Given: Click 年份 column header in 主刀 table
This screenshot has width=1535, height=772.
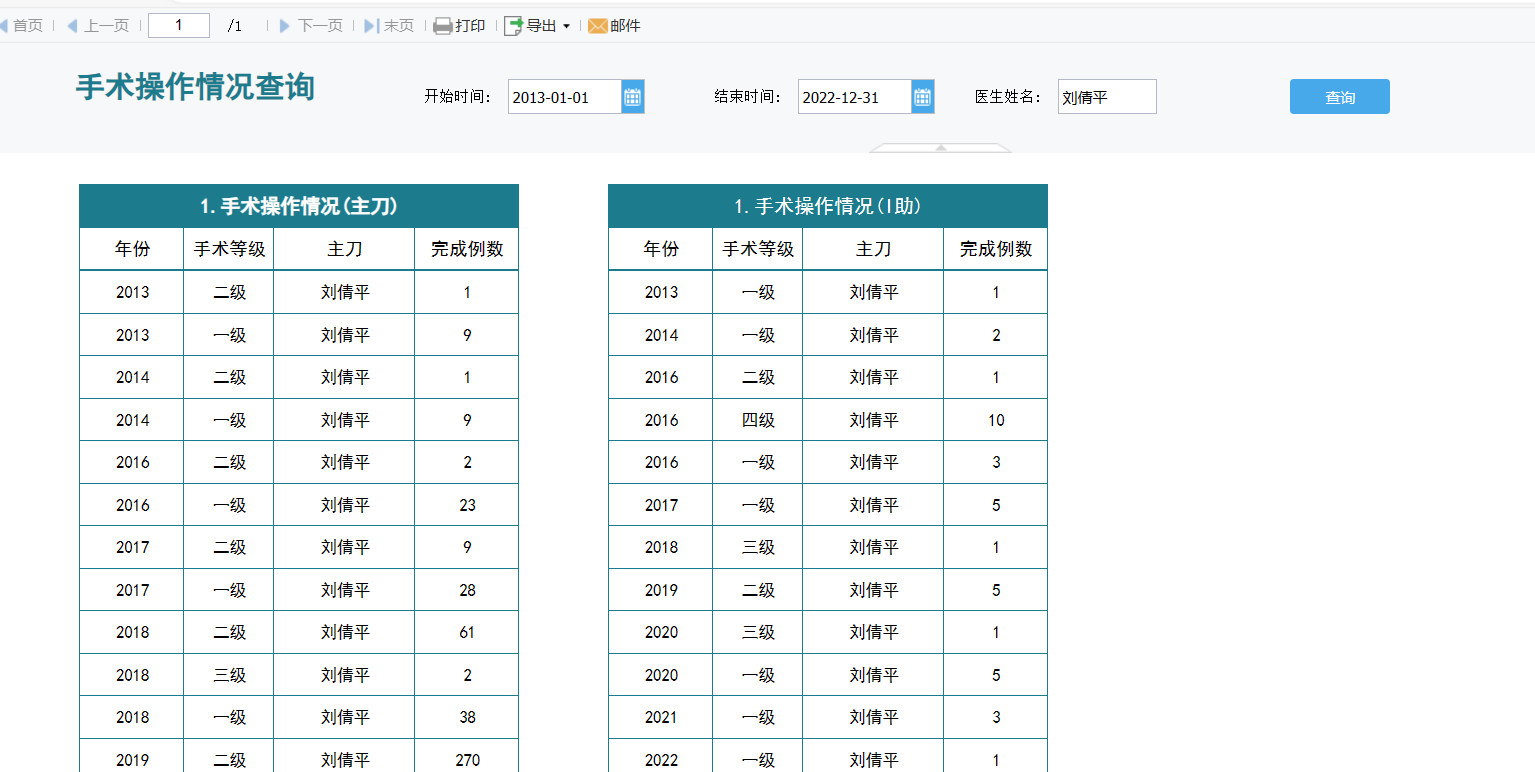Looking at the screenshot, I should tap(132, 249).
